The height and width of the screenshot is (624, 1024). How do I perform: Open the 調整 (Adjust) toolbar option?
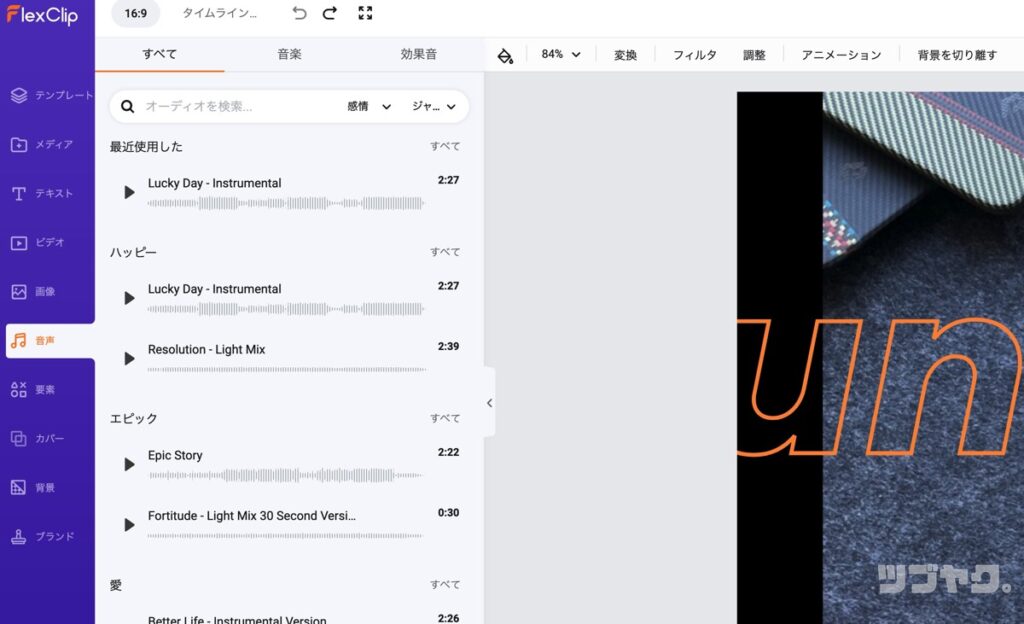point(754,55)
